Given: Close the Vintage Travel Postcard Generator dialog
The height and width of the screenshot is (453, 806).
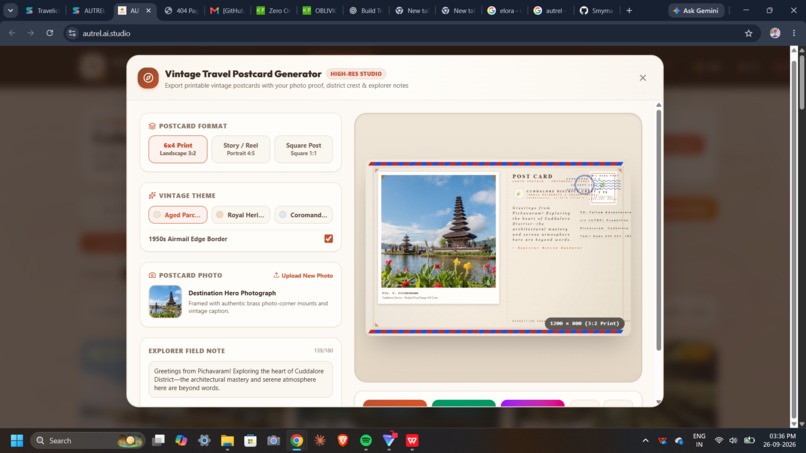Looking at the screenshot, I should click(643, 78).
